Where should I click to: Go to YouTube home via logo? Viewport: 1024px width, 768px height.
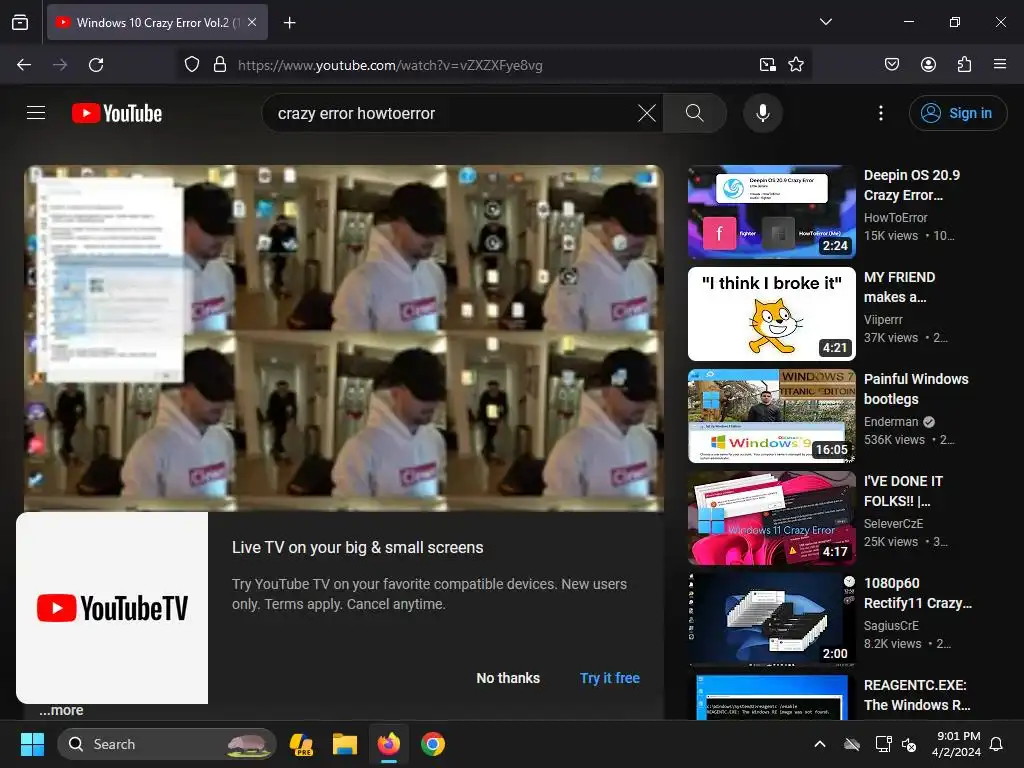[x=117, y=113]
